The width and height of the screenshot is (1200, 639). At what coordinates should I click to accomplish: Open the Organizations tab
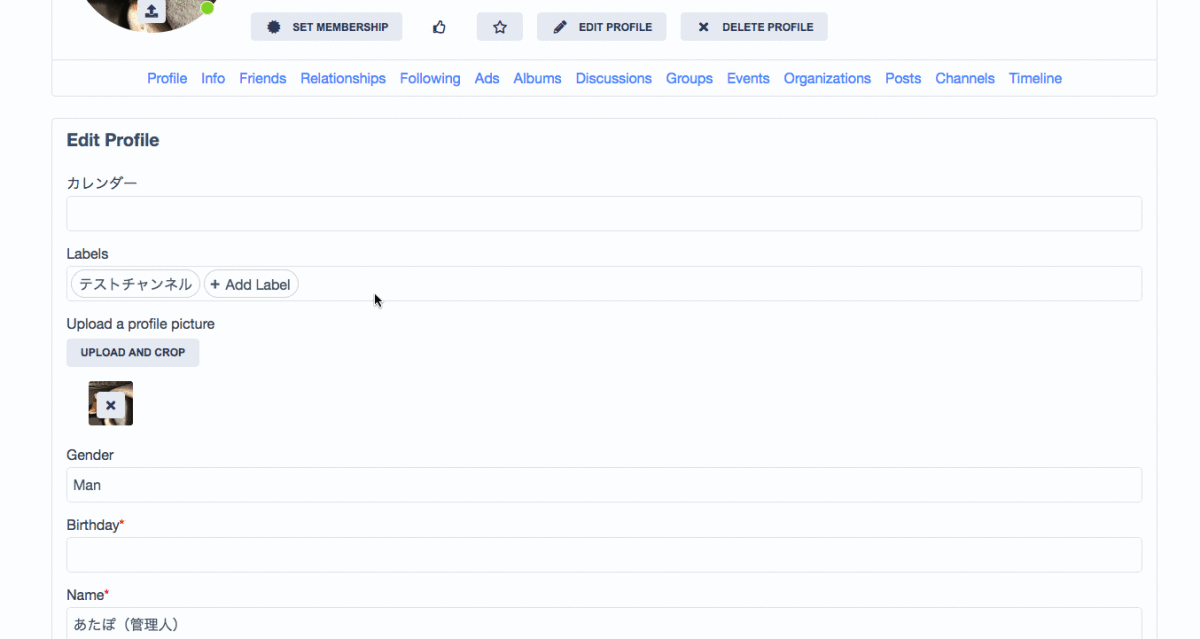tap(827, 78)
